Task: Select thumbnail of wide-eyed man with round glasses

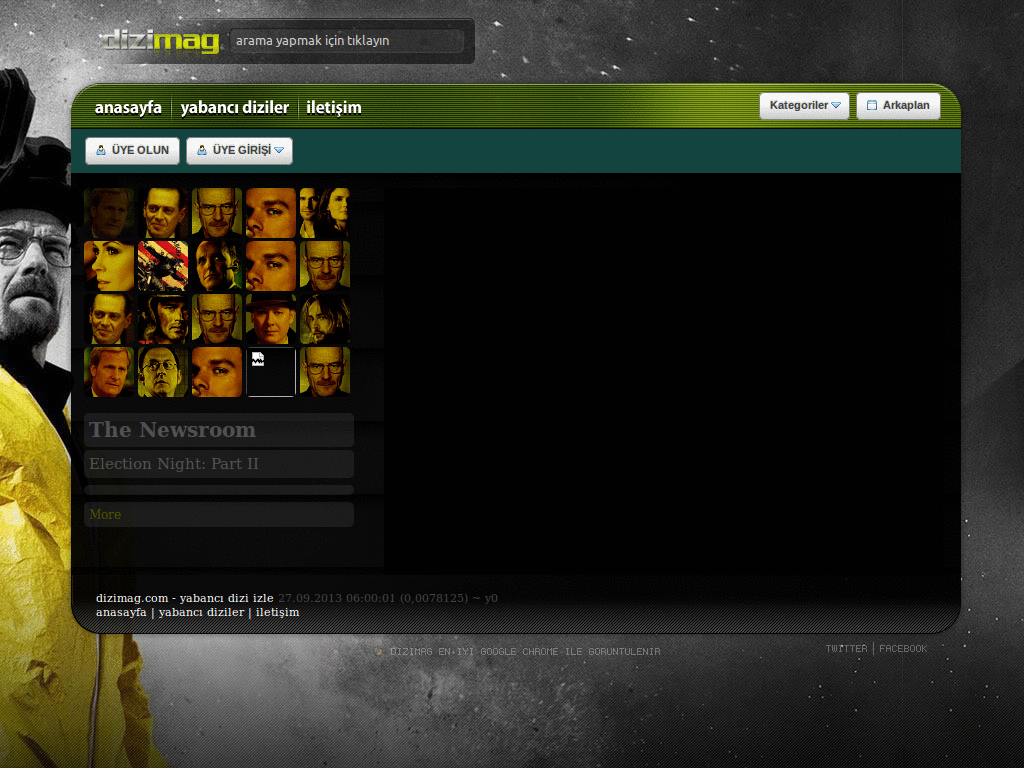Action: [x=163, y=372]
